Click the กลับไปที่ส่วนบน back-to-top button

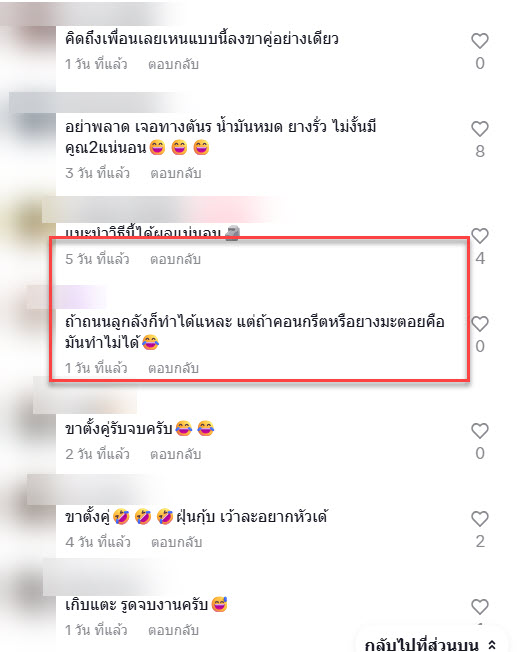click(431, 645)
